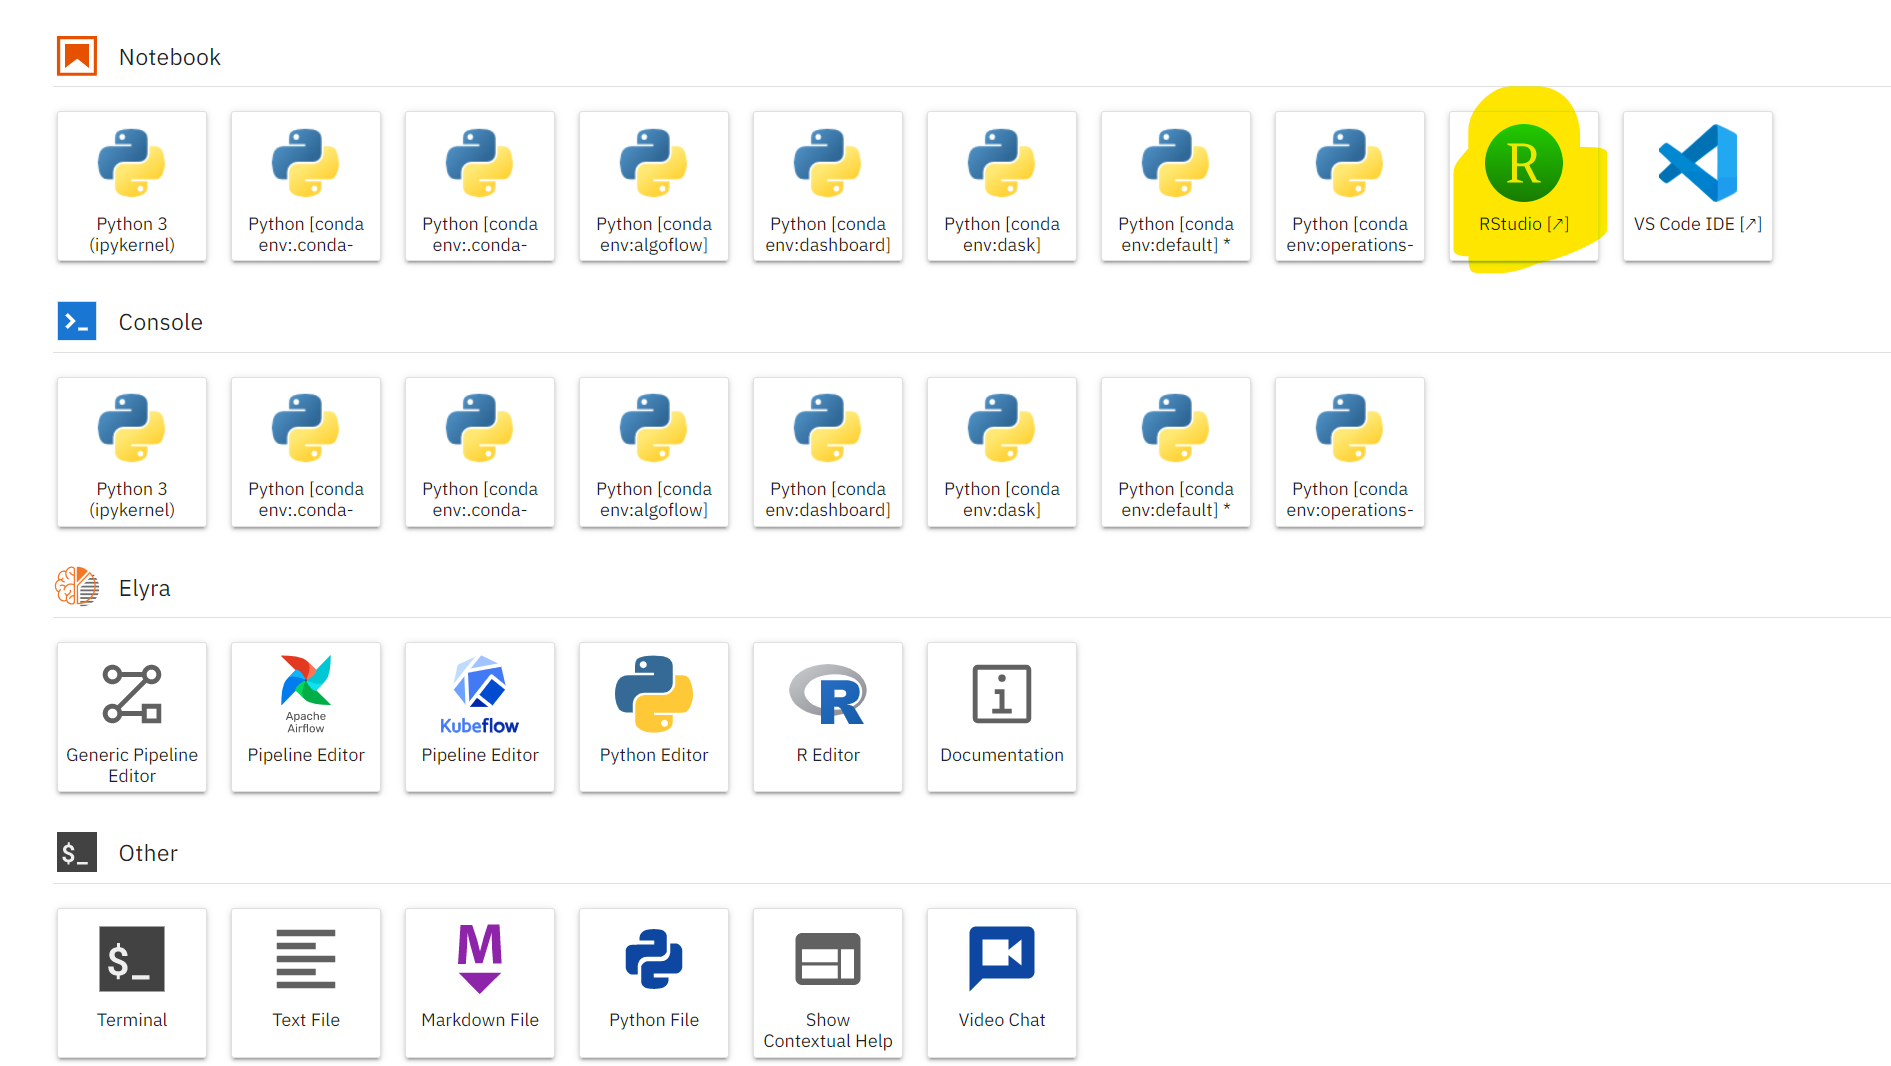The image size is (1891, 1066).
Task: Open a Python 3 (ipykernel) console
Action: click(132, 452)
